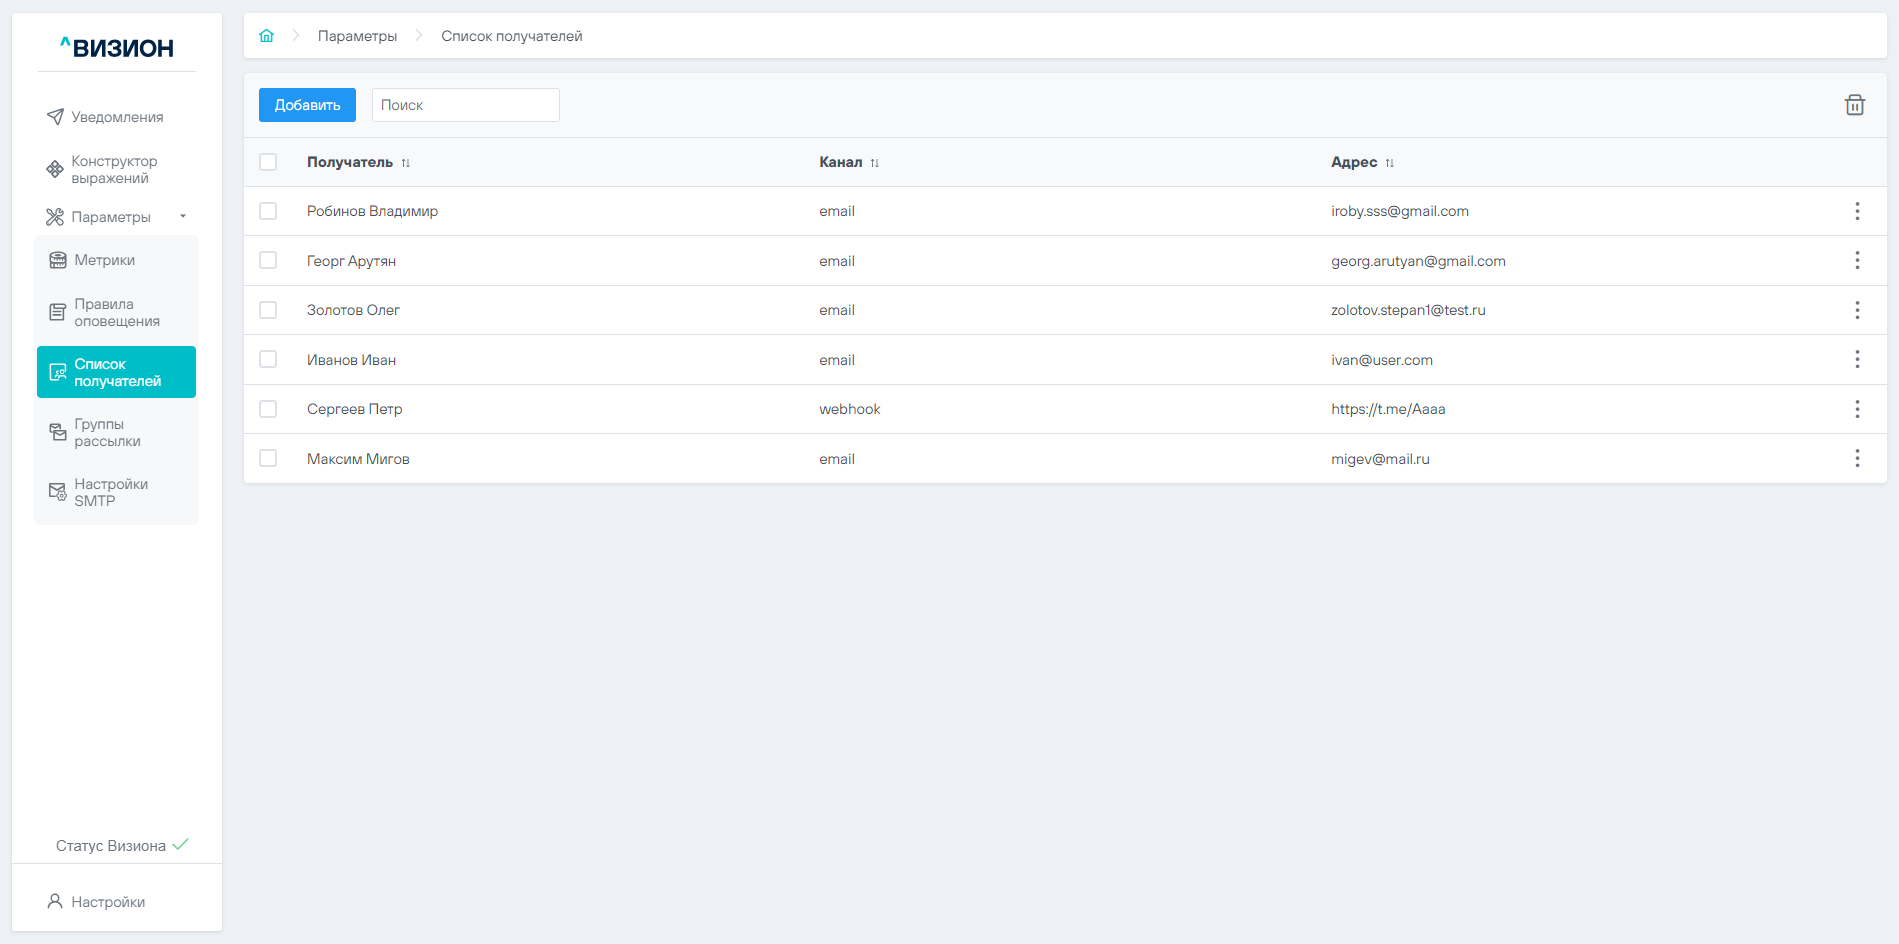Select the Иванов Иван row checkbox
The height and width of the screenshot is (944, 1899).
tap(268, 359)
